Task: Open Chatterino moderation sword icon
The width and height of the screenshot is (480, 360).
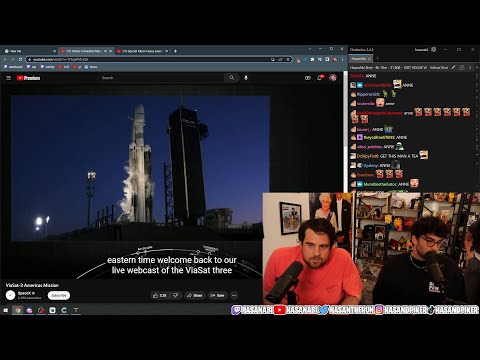Action: pyautogui.click(x=454, y=67)
